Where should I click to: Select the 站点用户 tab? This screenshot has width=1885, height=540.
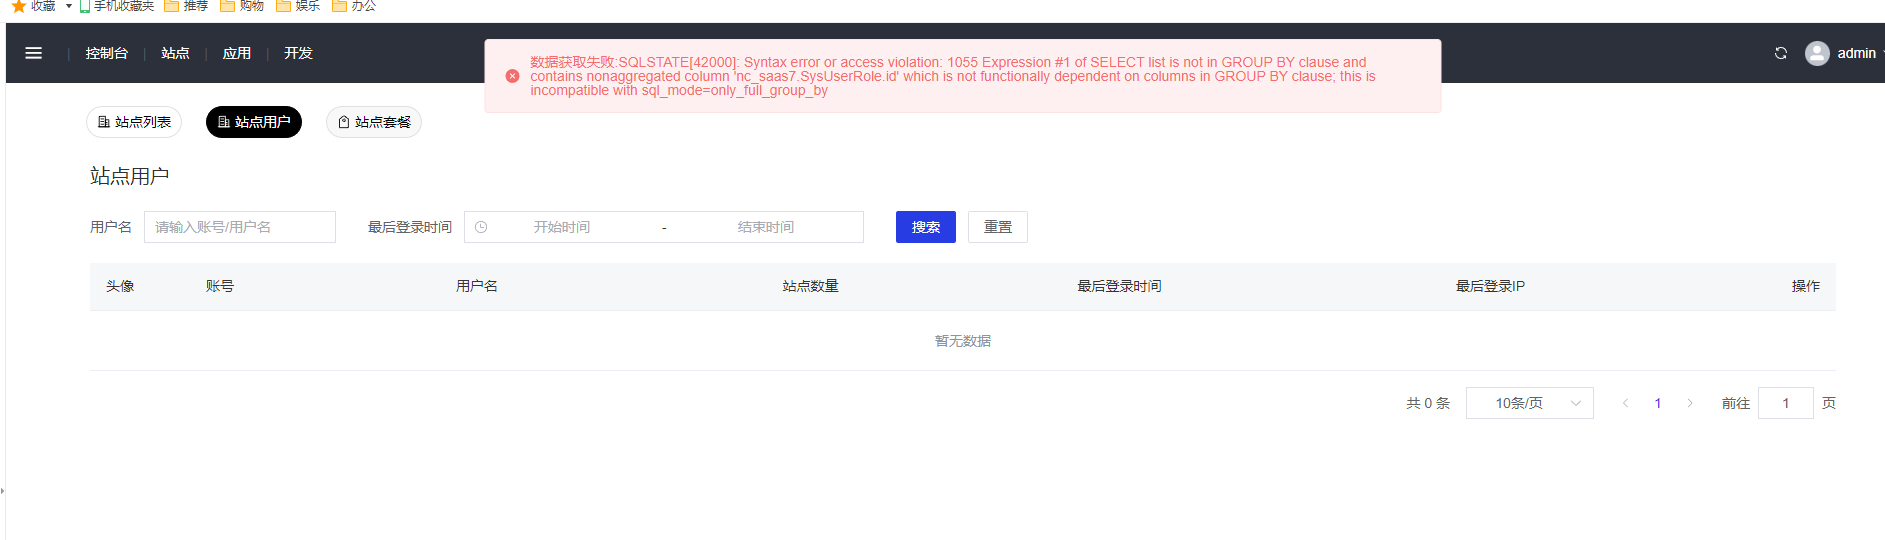tap(254, 122)
